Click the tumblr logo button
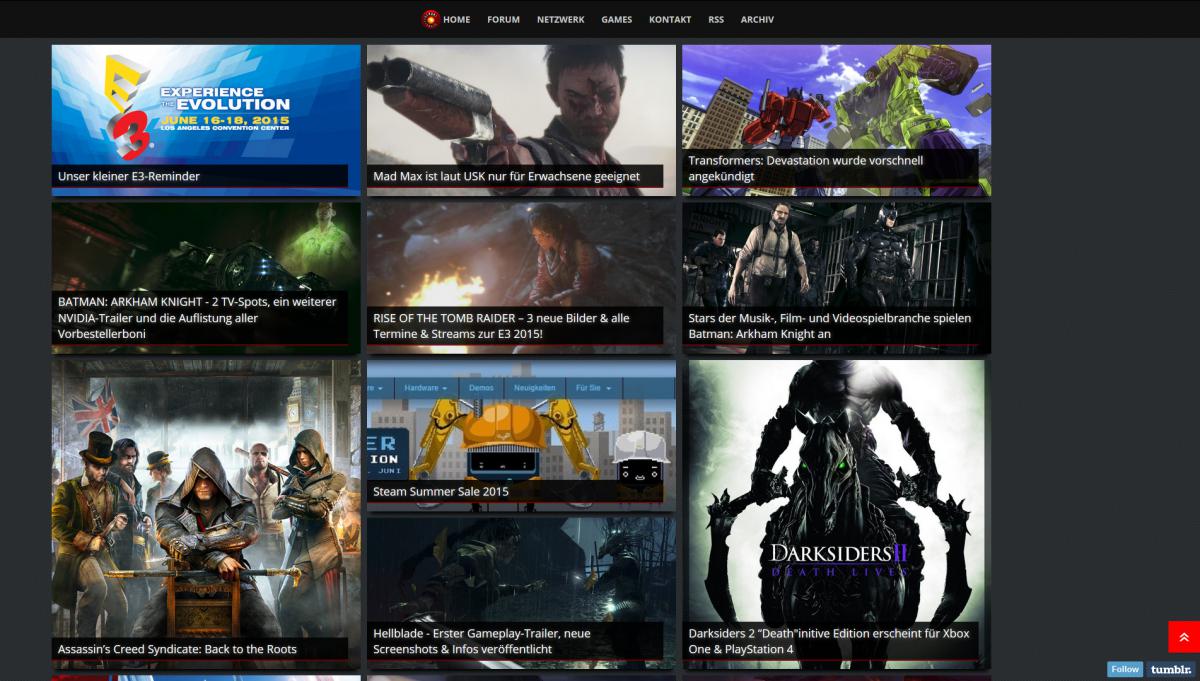Viewport: 1200px width, 681px height. [x=1169, y=669]
